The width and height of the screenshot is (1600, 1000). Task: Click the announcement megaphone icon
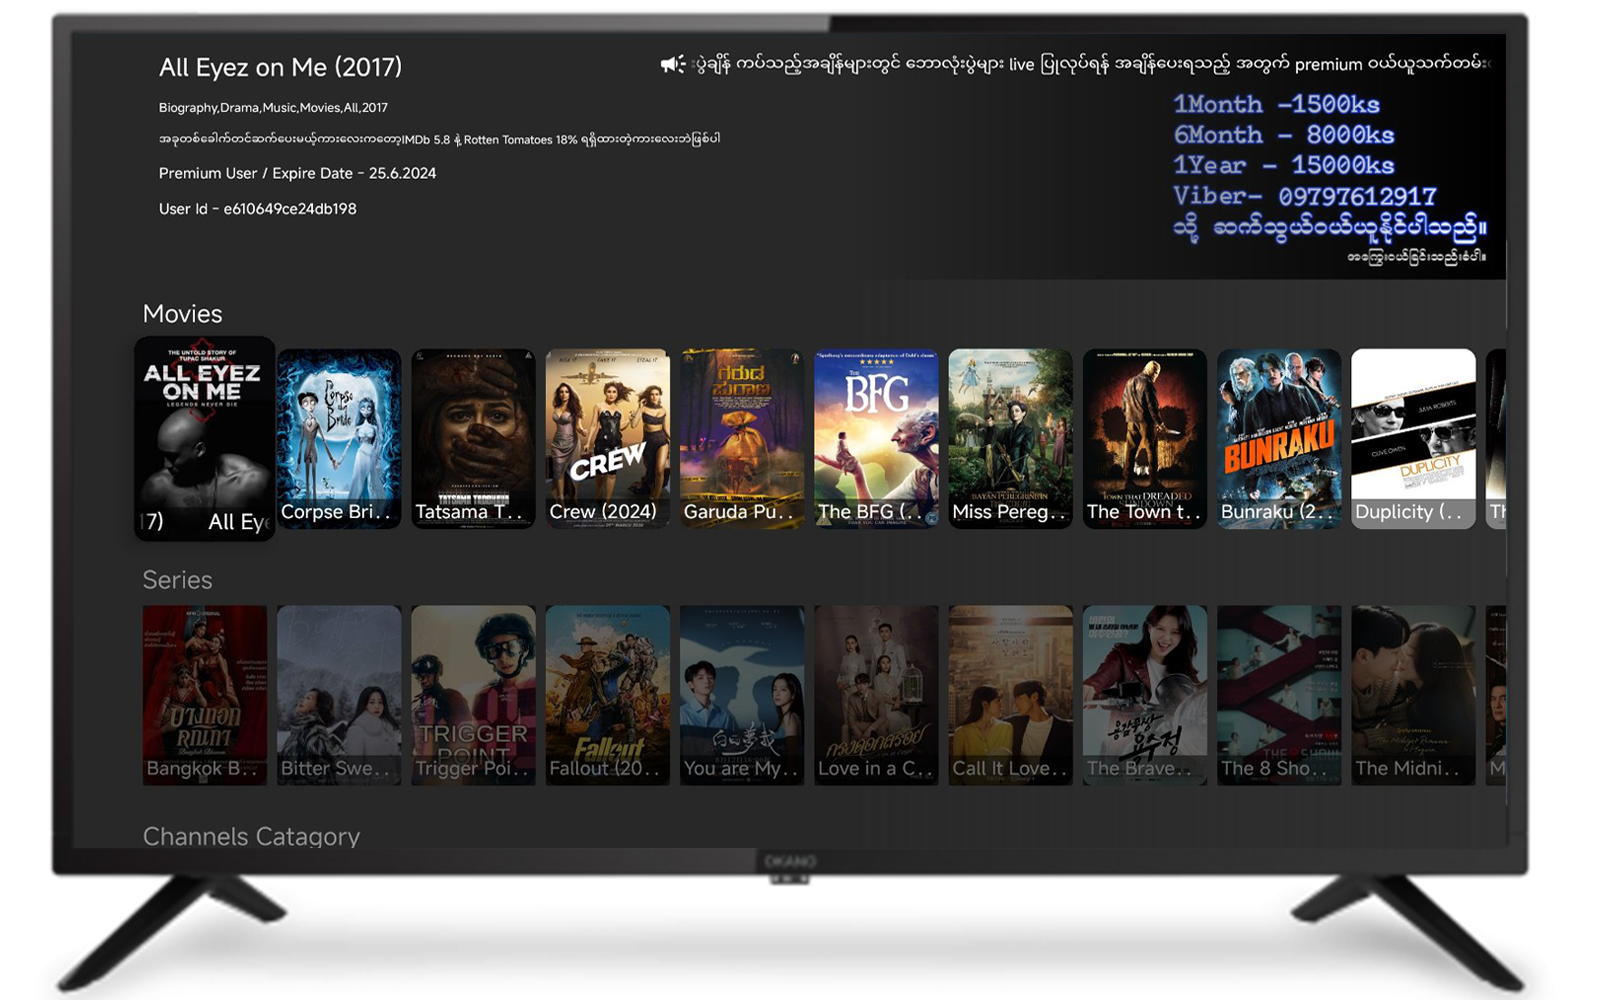click(x=672, y=62)
